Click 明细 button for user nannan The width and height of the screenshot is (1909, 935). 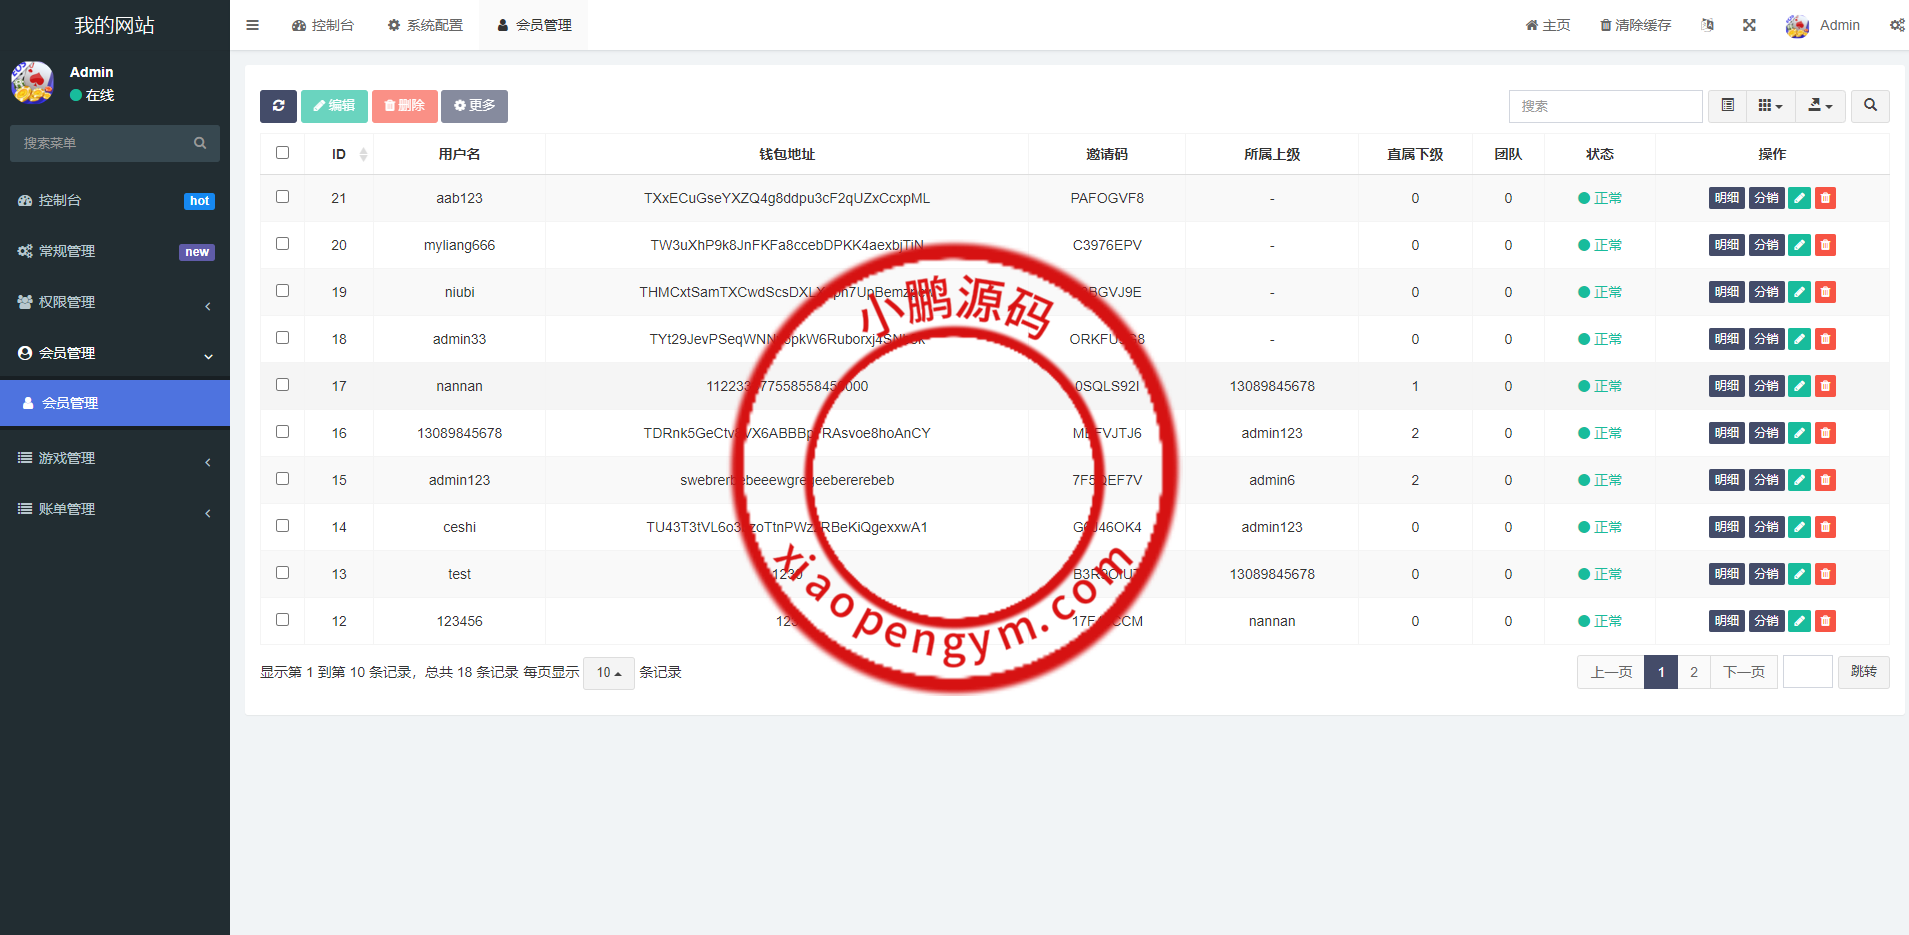(x=1726, y=386)
